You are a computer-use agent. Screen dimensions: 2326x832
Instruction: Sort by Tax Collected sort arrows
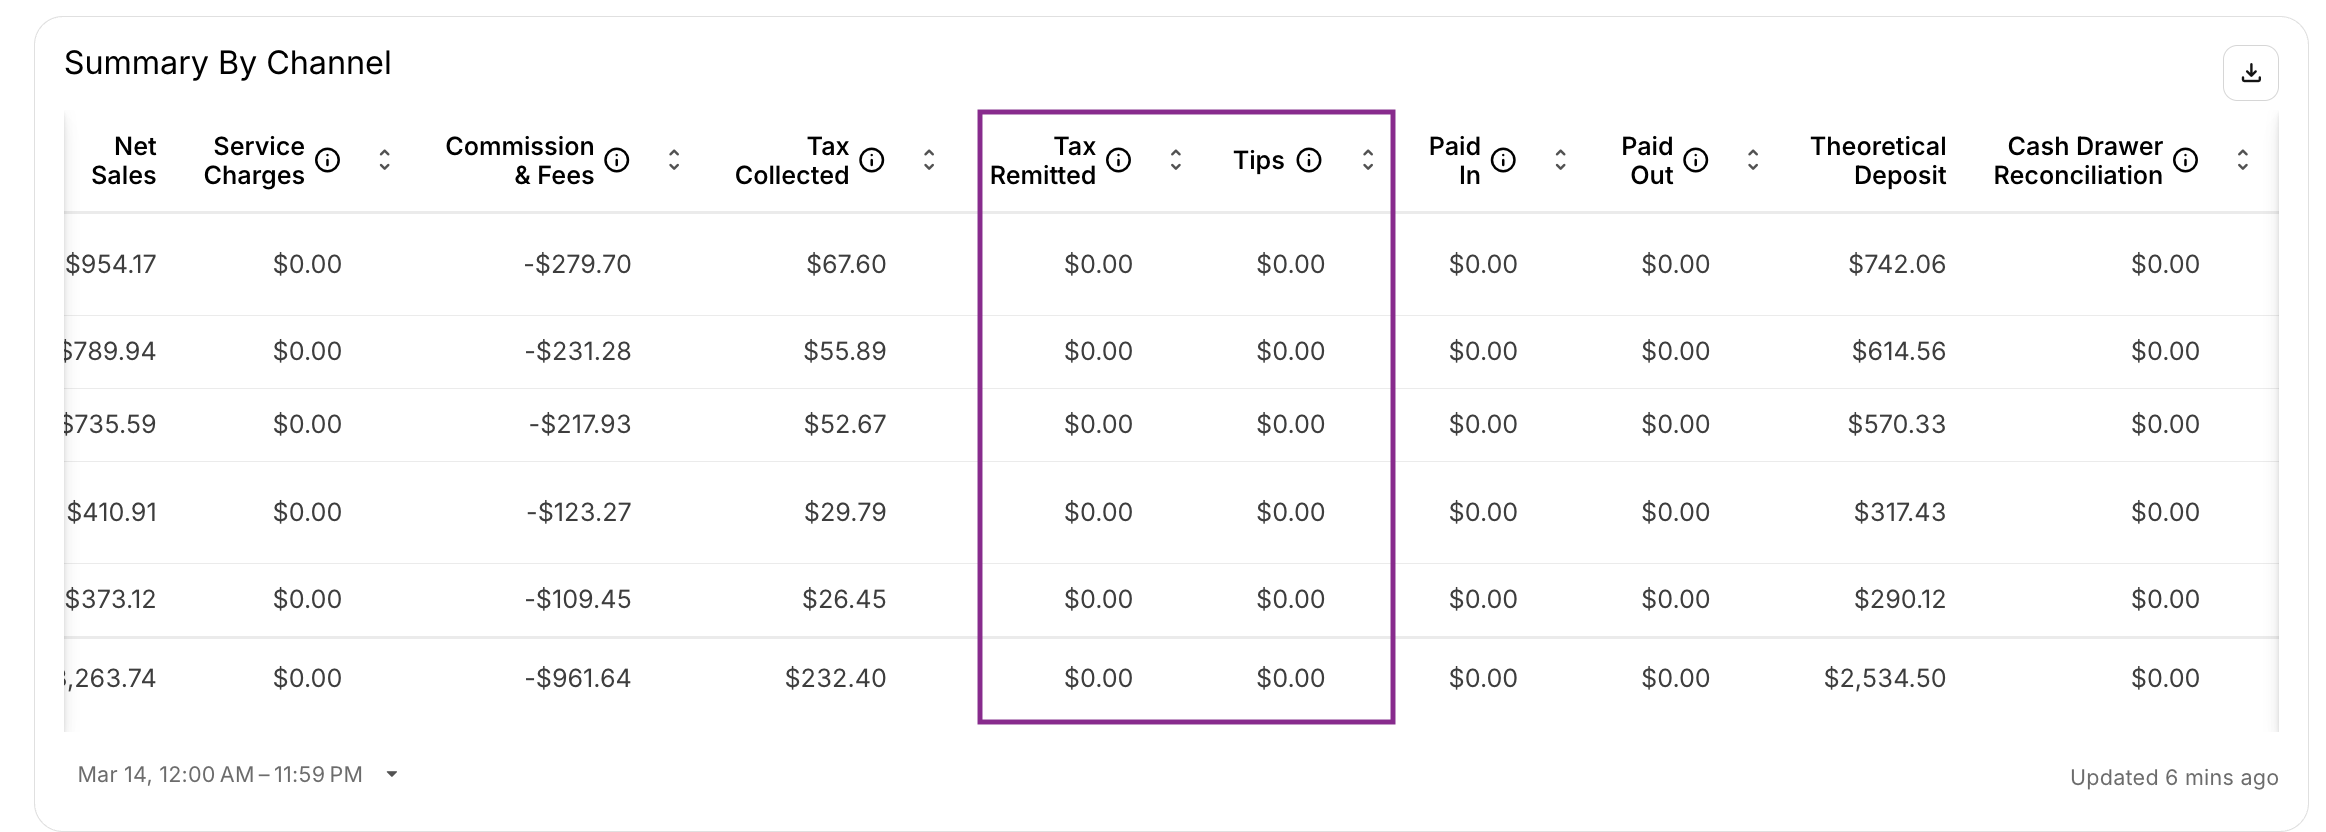pyautogui.click(x=929, y=160)
